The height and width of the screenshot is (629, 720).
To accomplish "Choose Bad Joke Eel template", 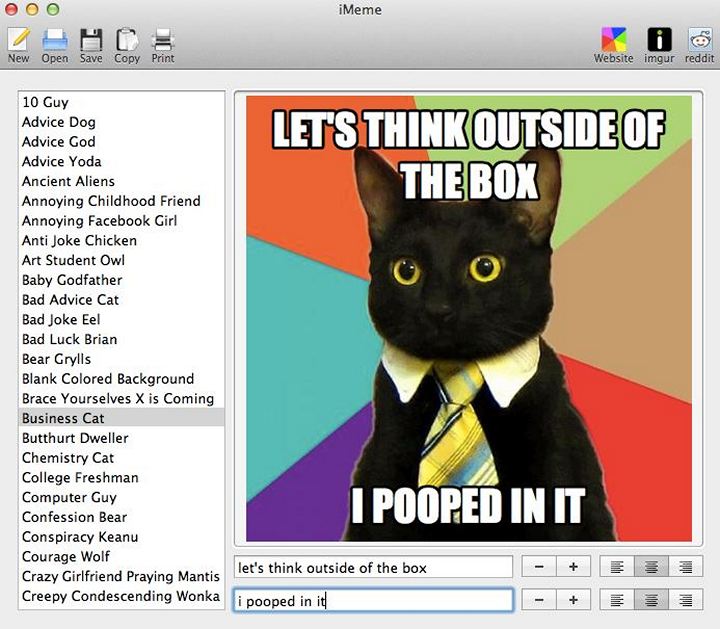I will point(122,319).
